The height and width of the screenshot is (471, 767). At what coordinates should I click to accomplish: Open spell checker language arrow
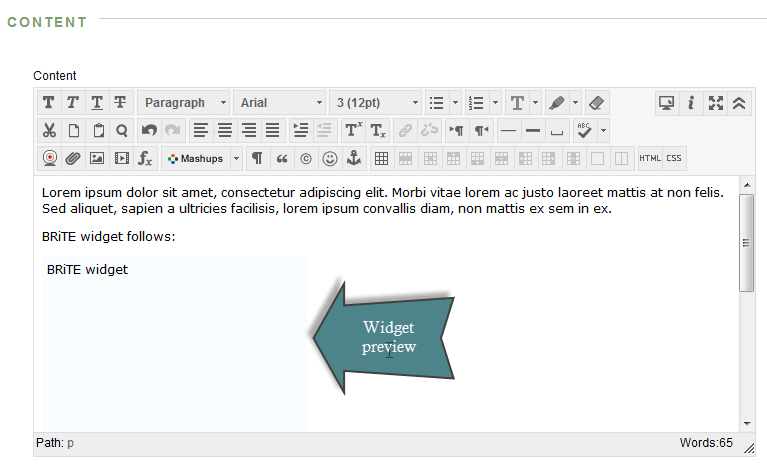[603, 131]
